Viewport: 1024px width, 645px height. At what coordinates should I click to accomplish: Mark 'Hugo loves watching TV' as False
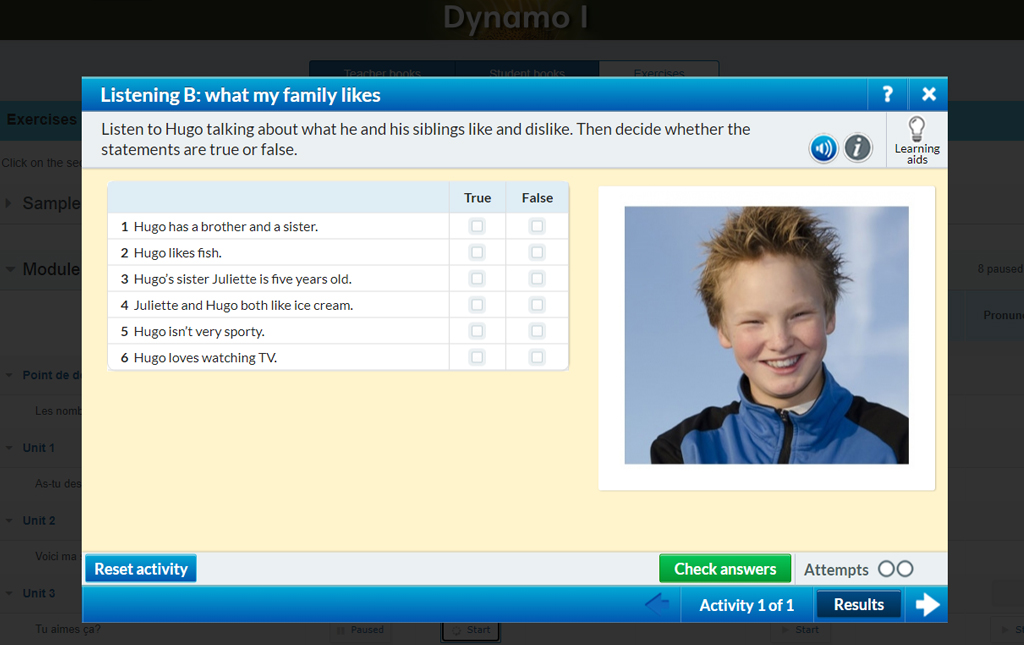[x=537, y=357]
